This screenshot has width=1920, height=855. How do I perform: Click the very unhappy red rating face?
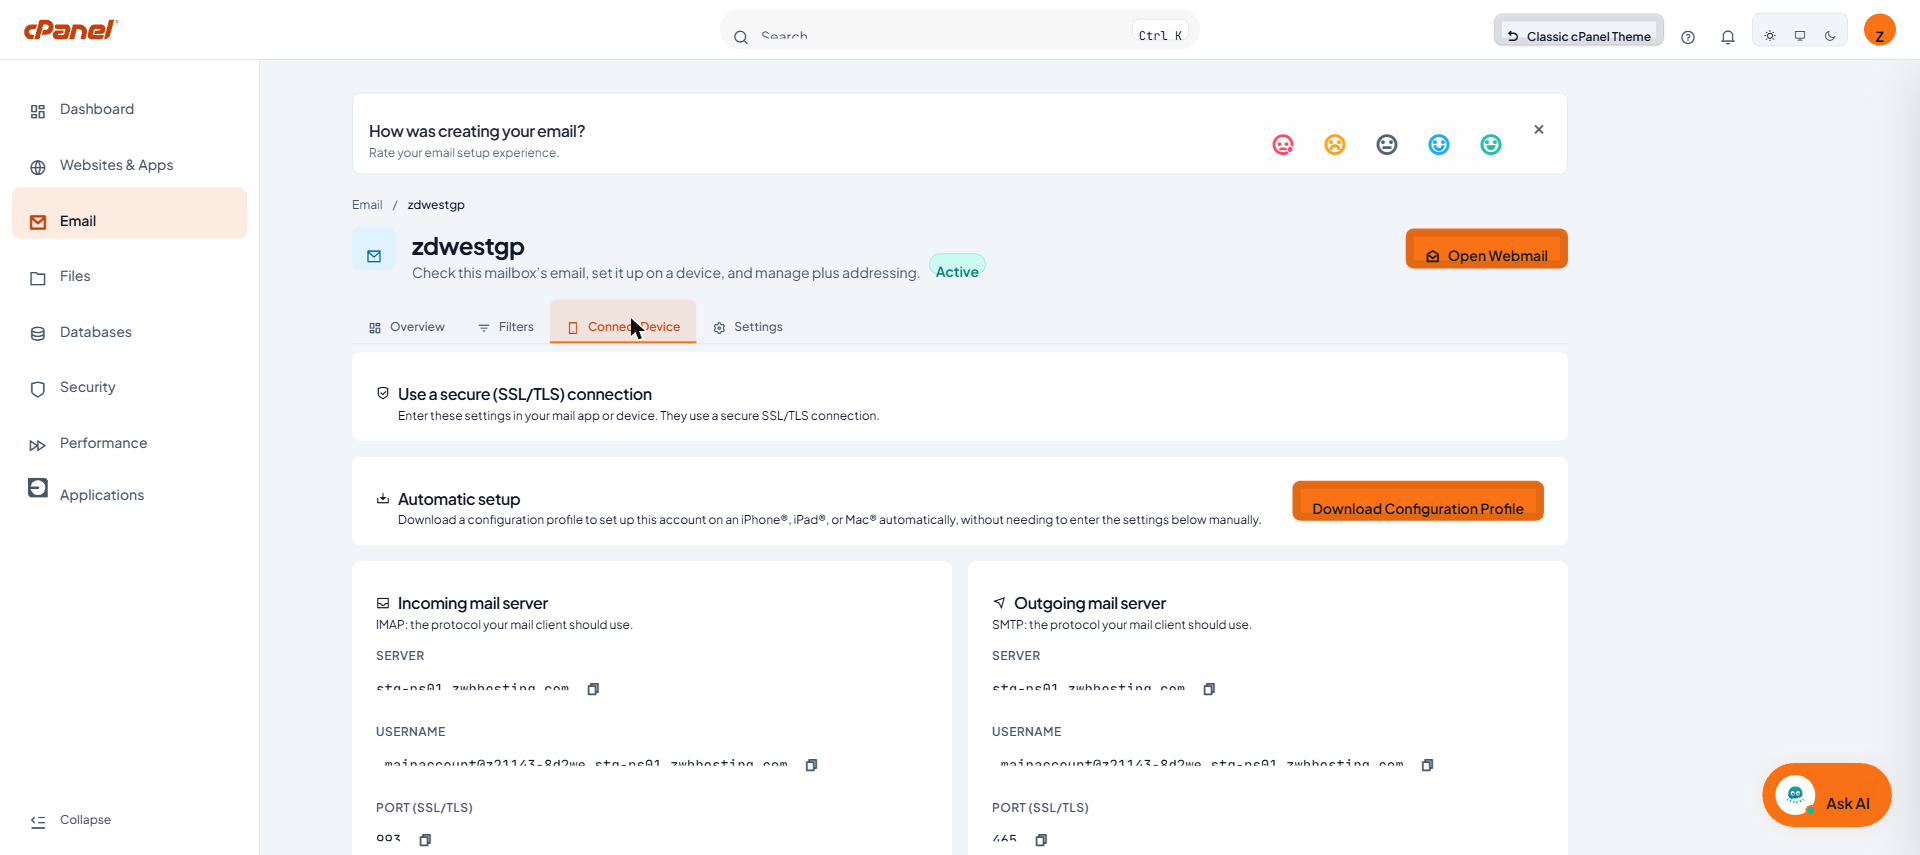(1283, 145)
